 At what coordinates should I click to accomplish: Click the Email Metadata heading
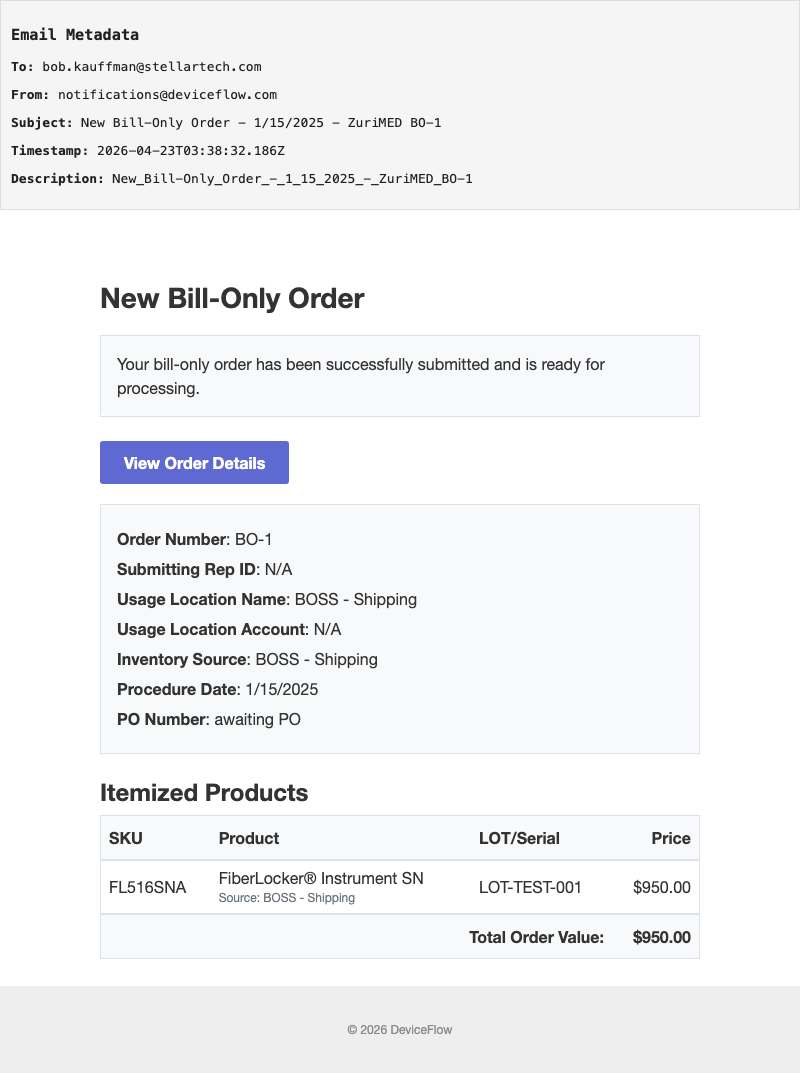[x=75, y=34]
